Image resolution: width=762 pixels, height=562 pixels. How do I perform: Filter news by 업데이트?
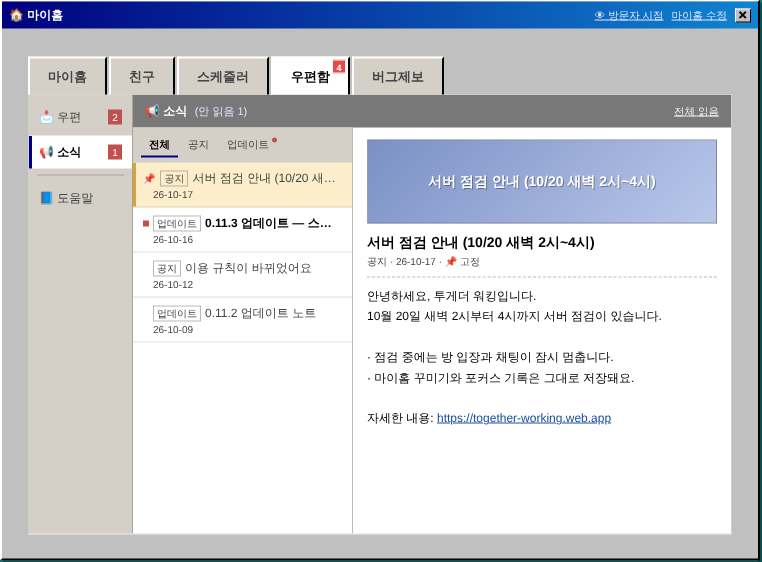click(248, 145)
